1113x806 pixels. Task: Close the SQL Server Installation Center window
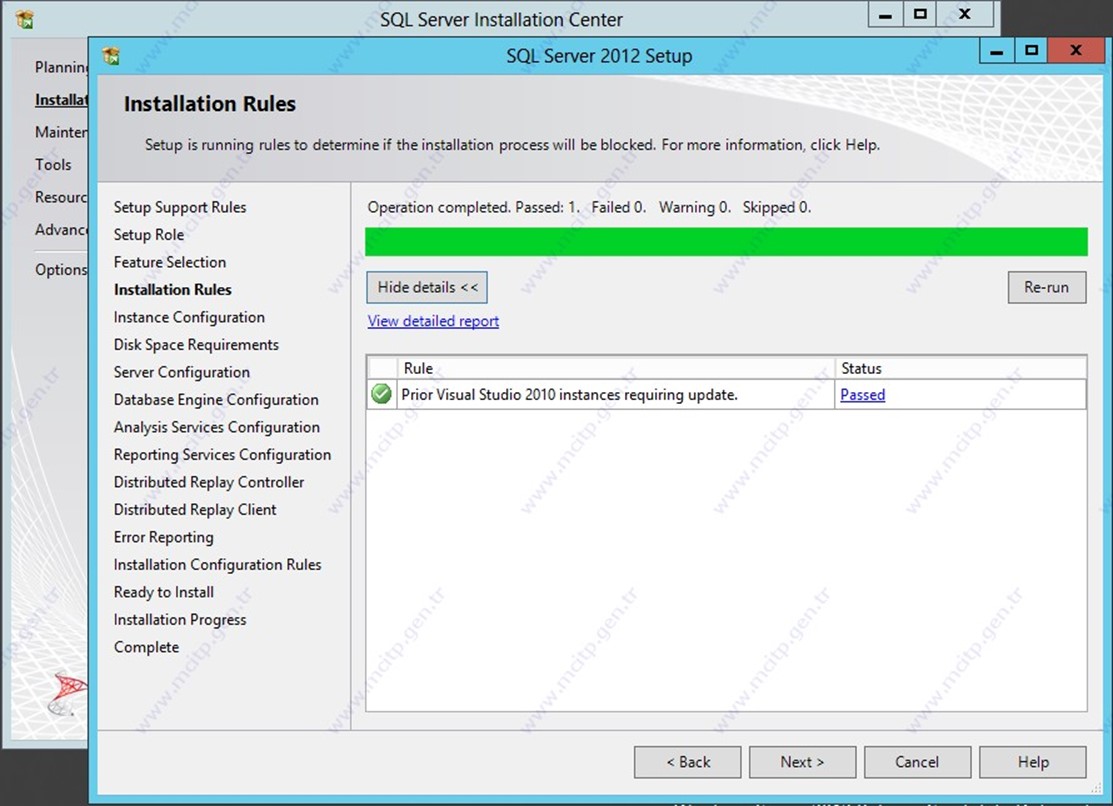[x=965, y=15]
